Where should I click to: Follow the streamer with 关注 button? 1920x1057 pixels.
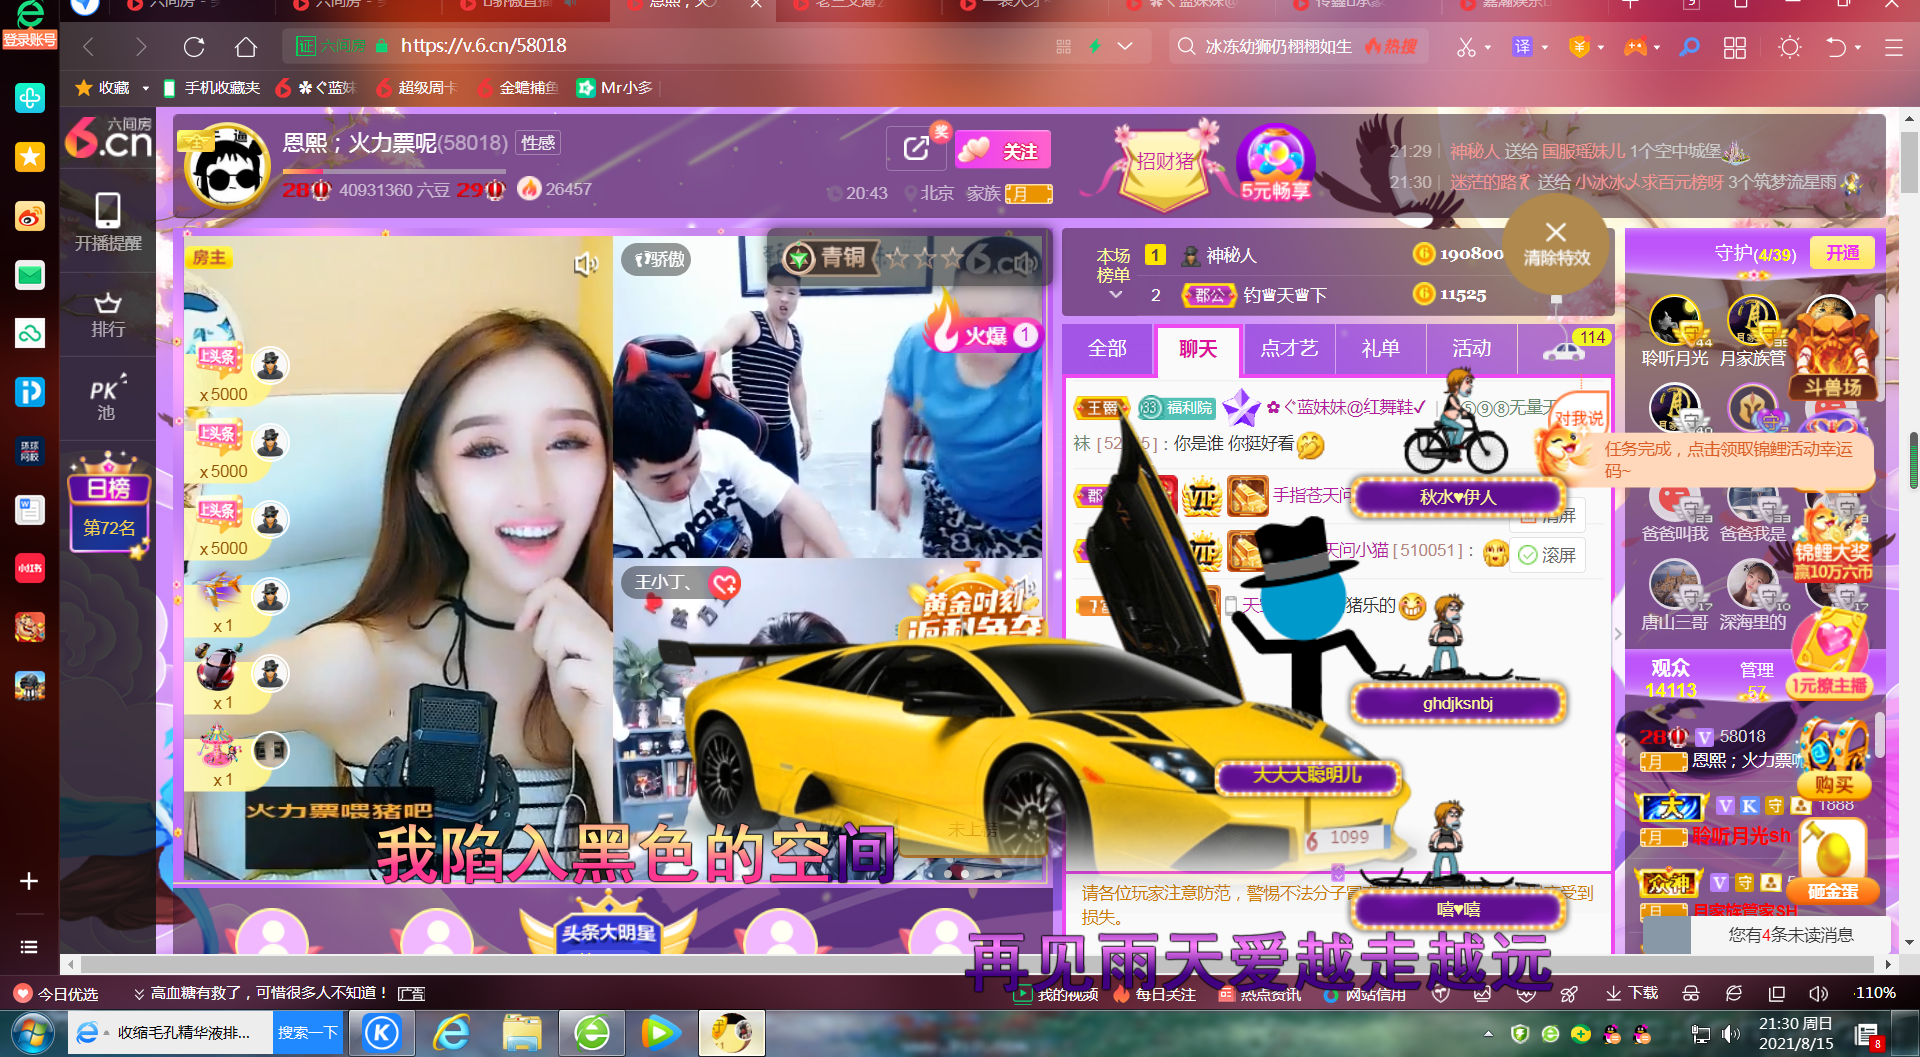(1003, 150)
